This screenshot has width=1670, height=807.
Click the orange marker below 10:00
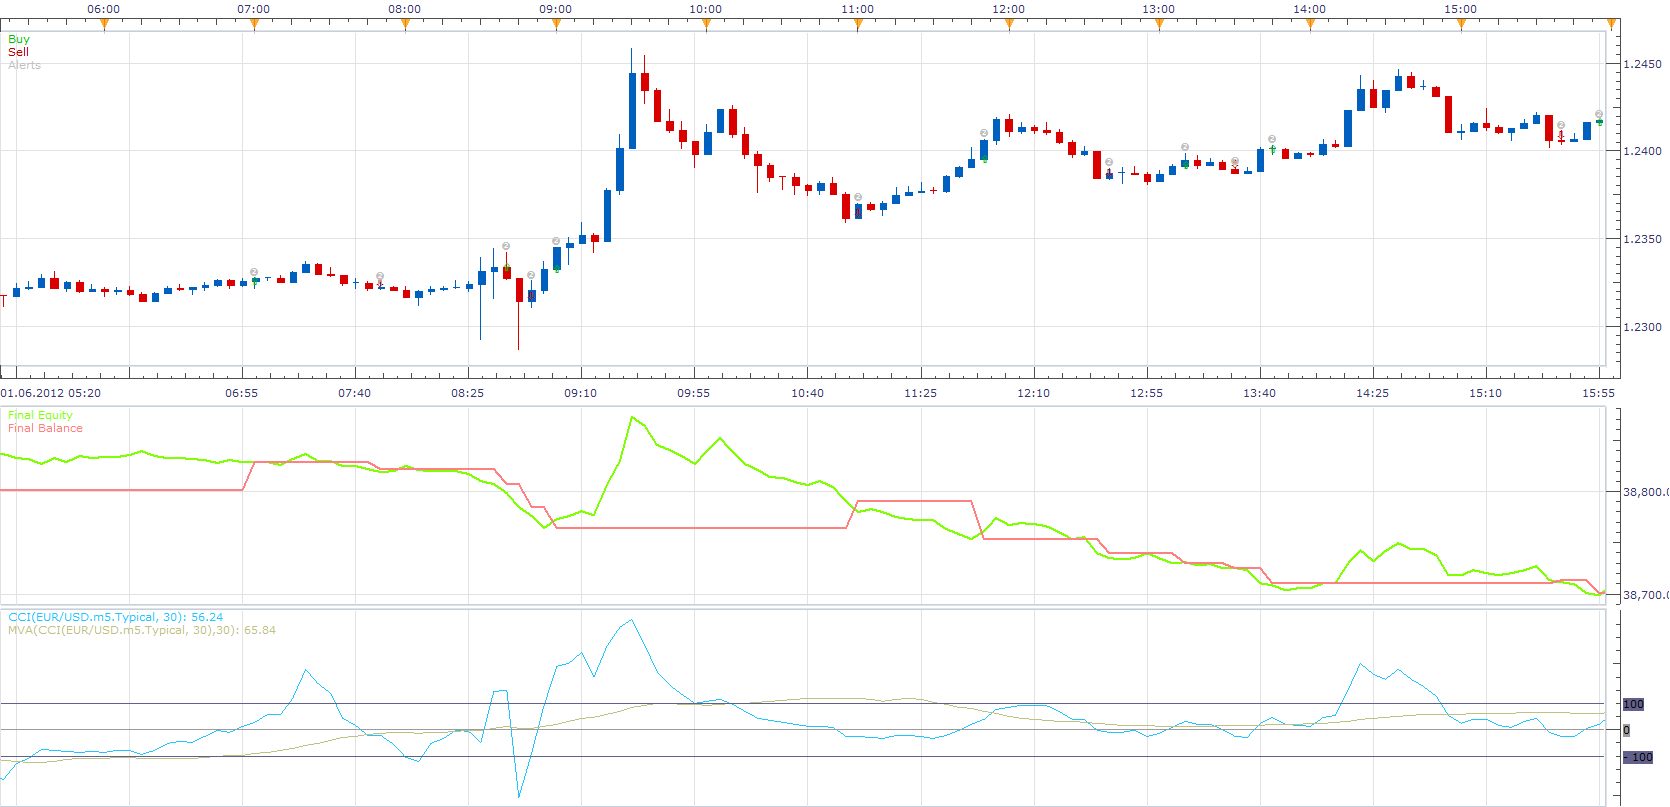[707, 25]
